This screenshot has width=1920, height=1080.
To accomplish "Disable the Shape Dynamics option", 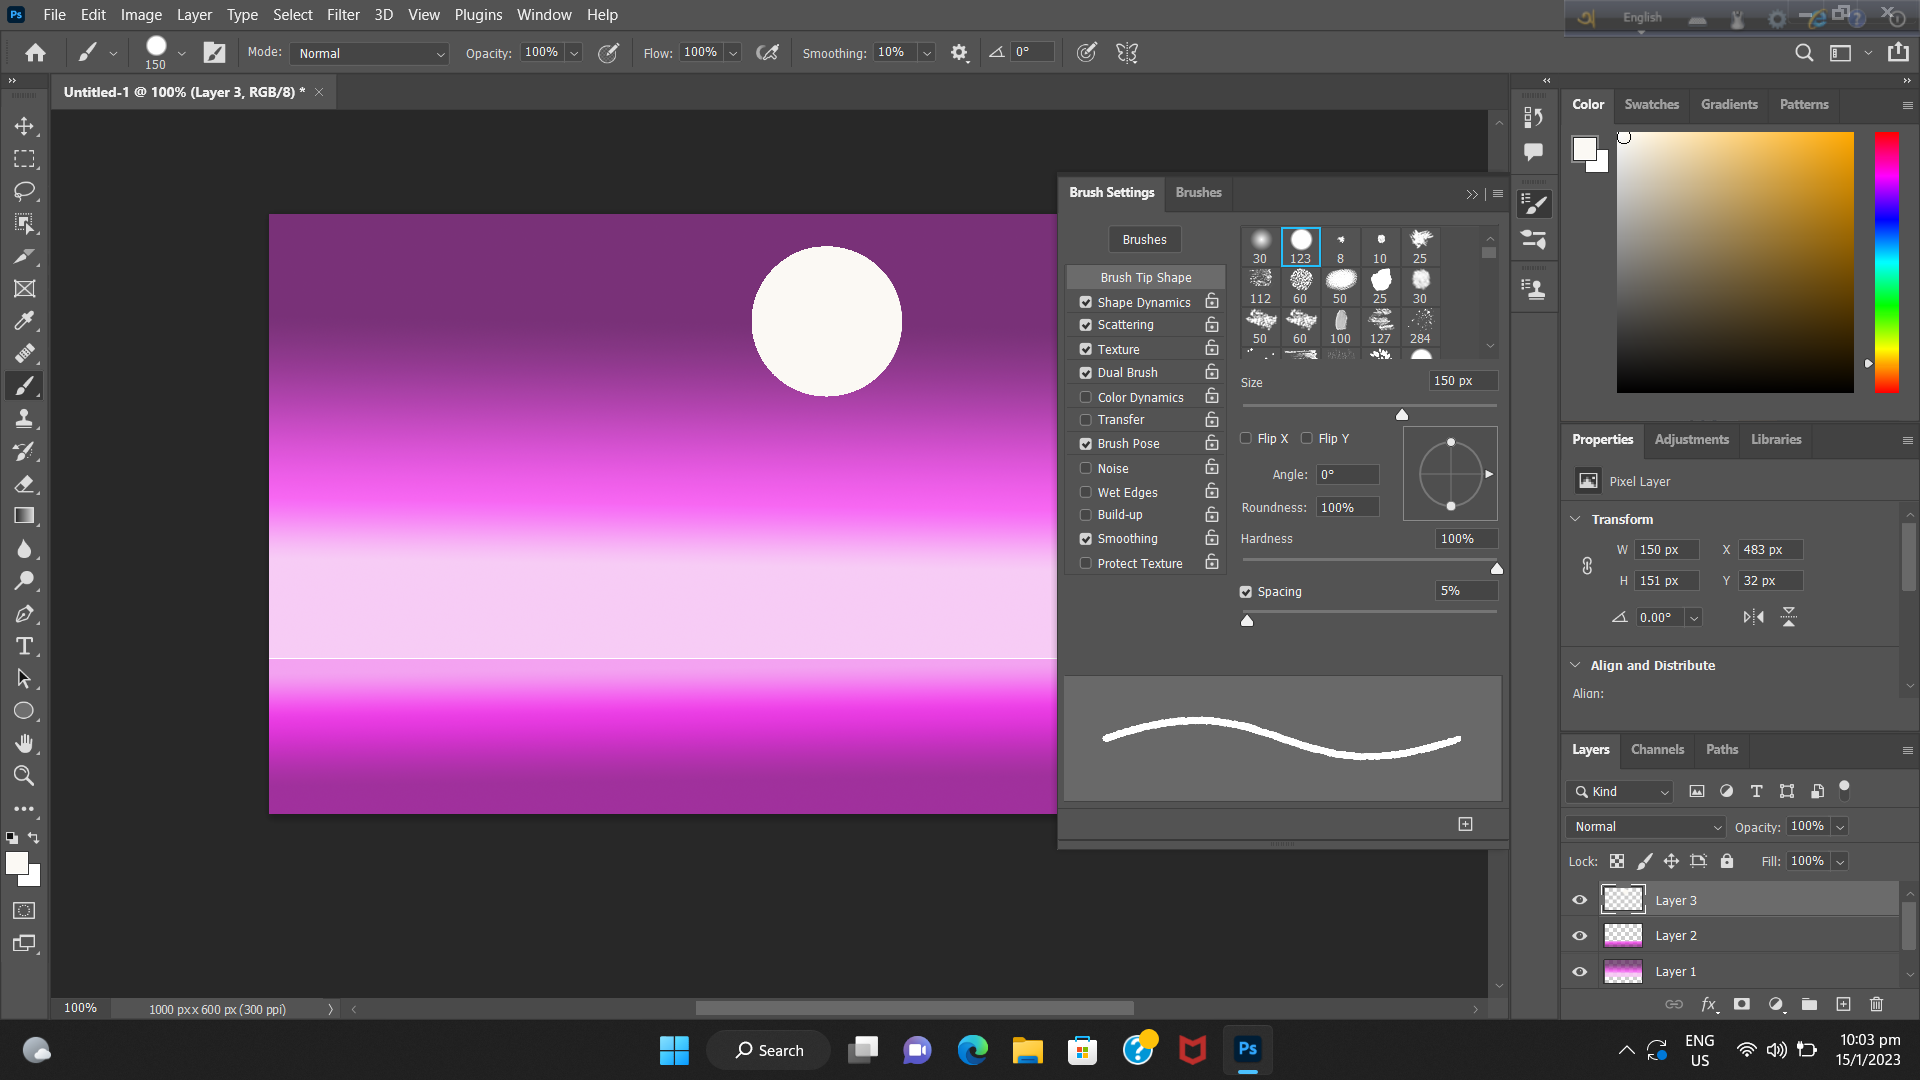I will coord(1086,302).
